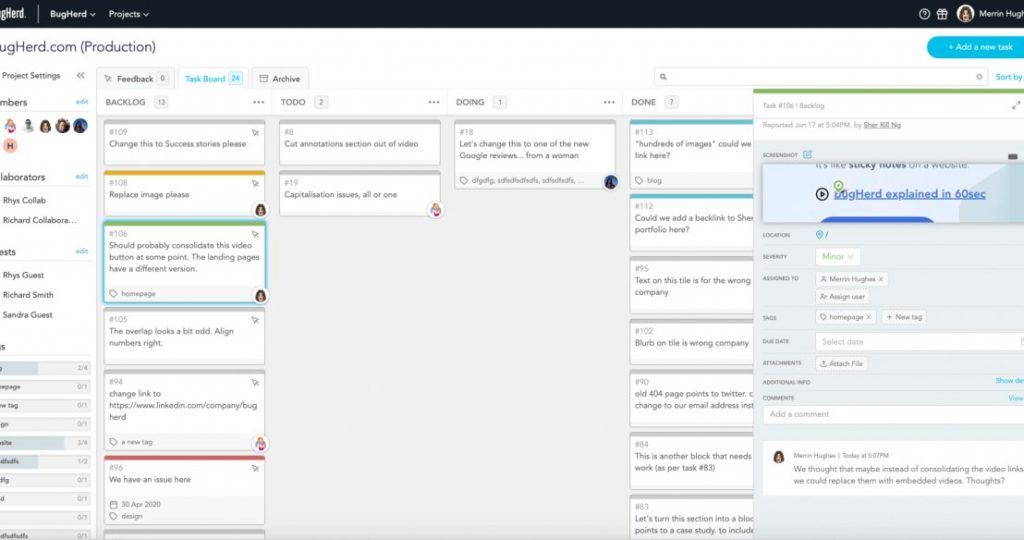Click tag progress bar showing 2/4
The height and width of the screenshot is (540, 1024).
coord(44,368)
